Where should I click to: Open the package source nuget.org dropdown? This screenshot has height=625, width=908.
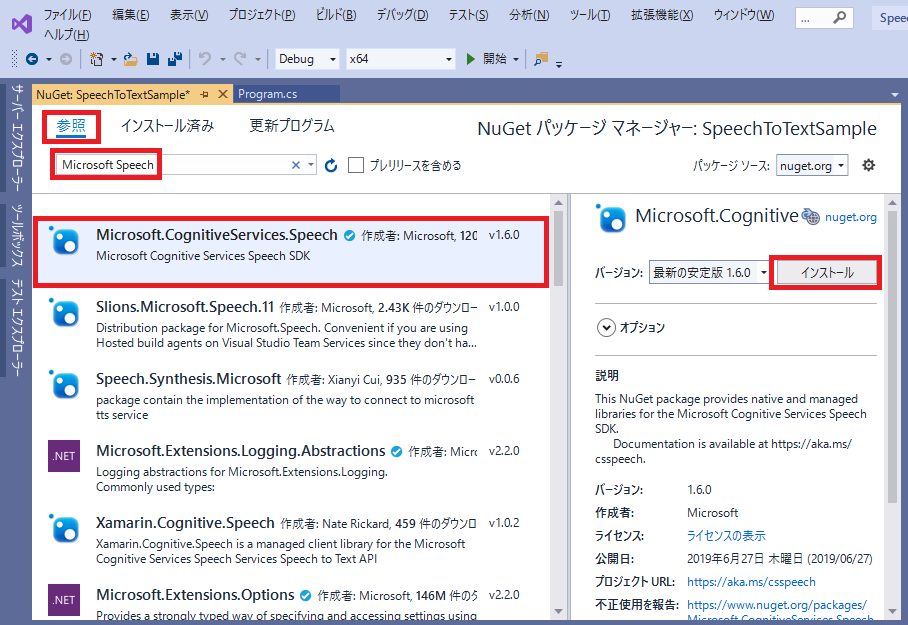812,166
